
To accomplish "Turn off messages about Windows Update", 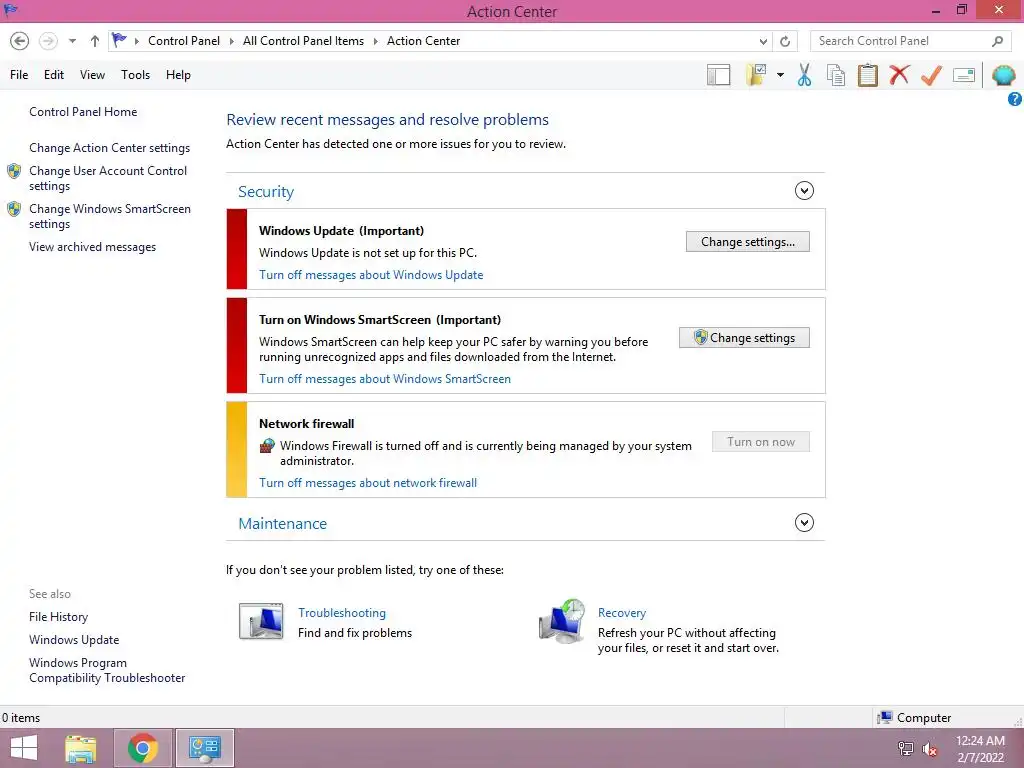I will point(371,275).
